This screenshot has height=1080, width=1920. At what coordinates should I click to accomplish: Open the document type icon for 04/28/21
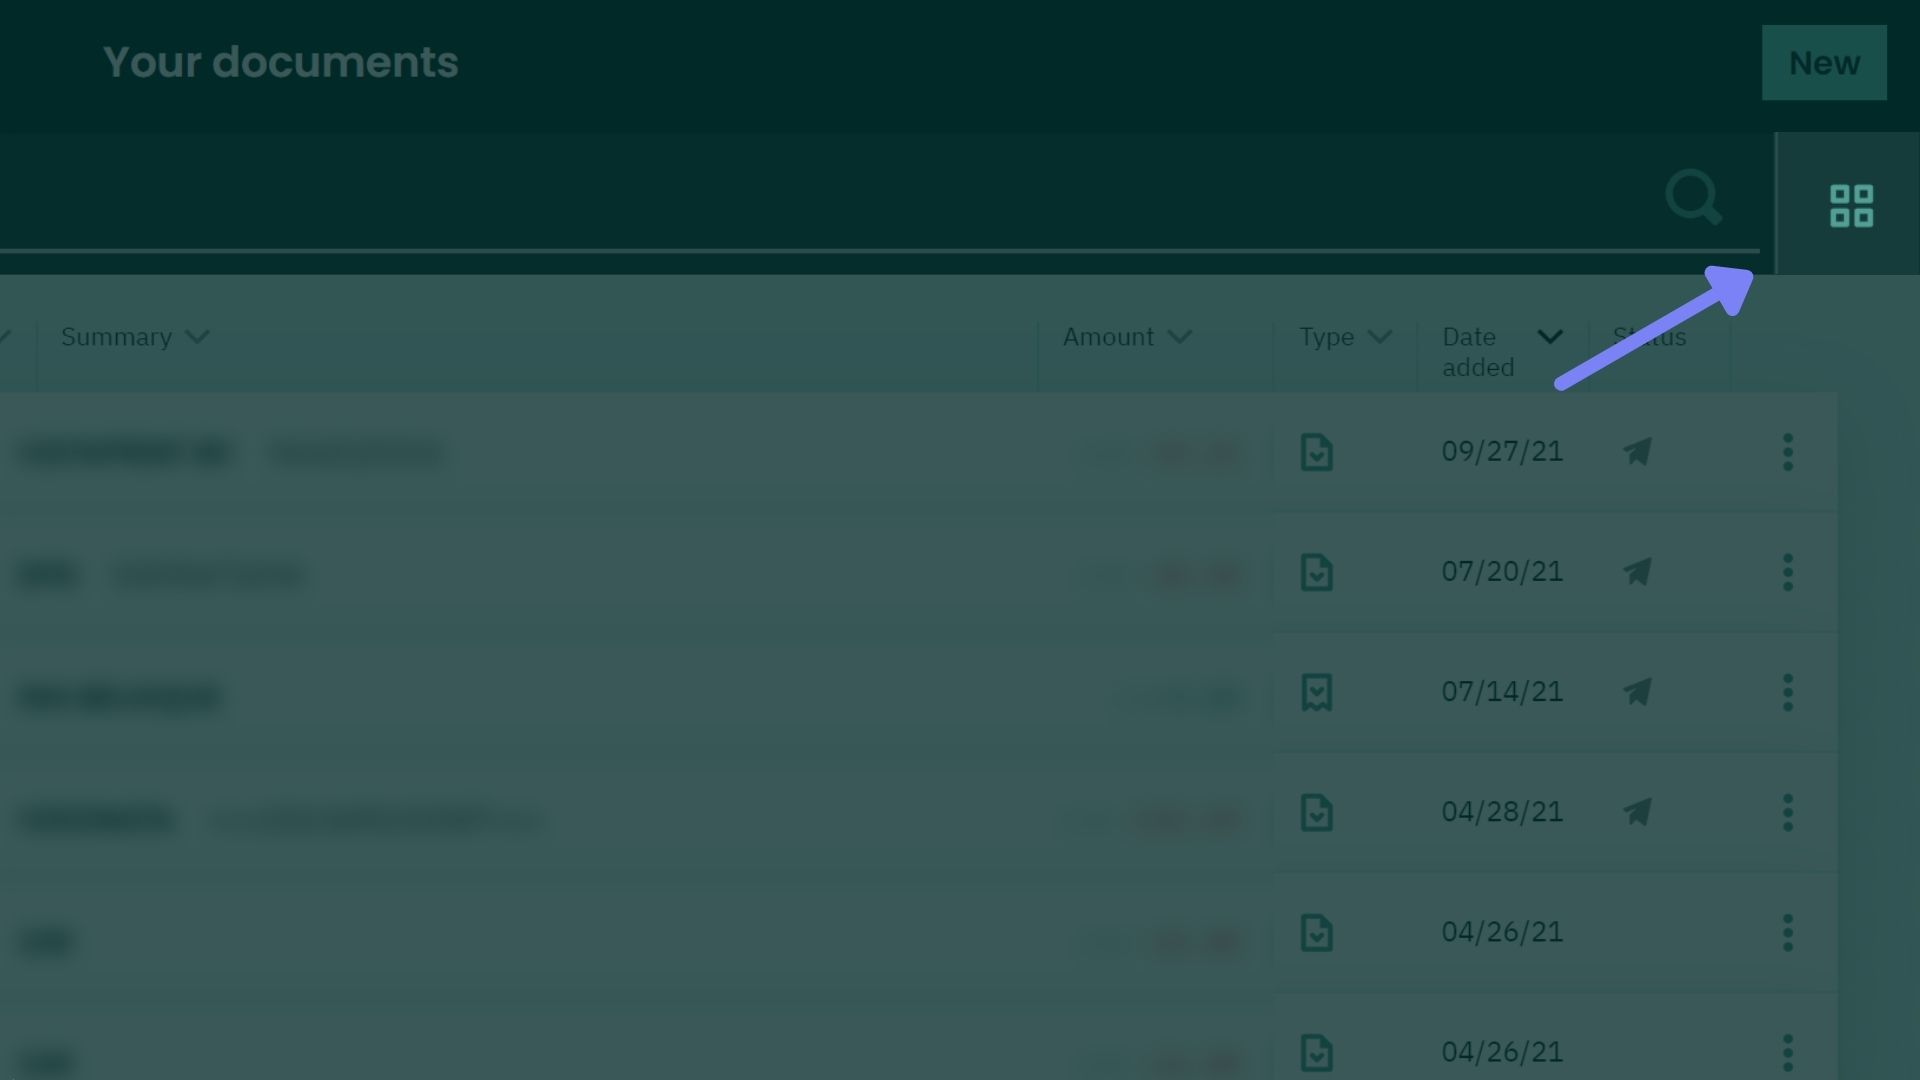tap(1316, 812)
